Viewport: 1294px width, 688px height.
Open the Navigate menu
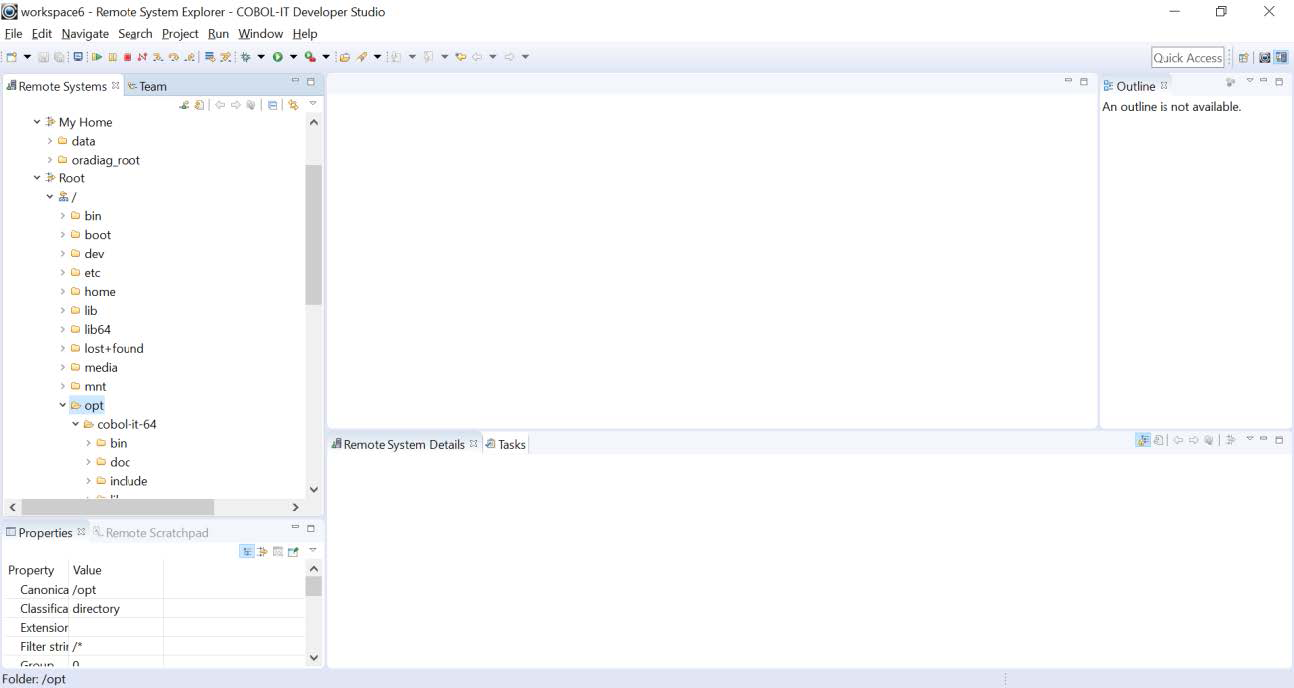[x=85, y=33]
